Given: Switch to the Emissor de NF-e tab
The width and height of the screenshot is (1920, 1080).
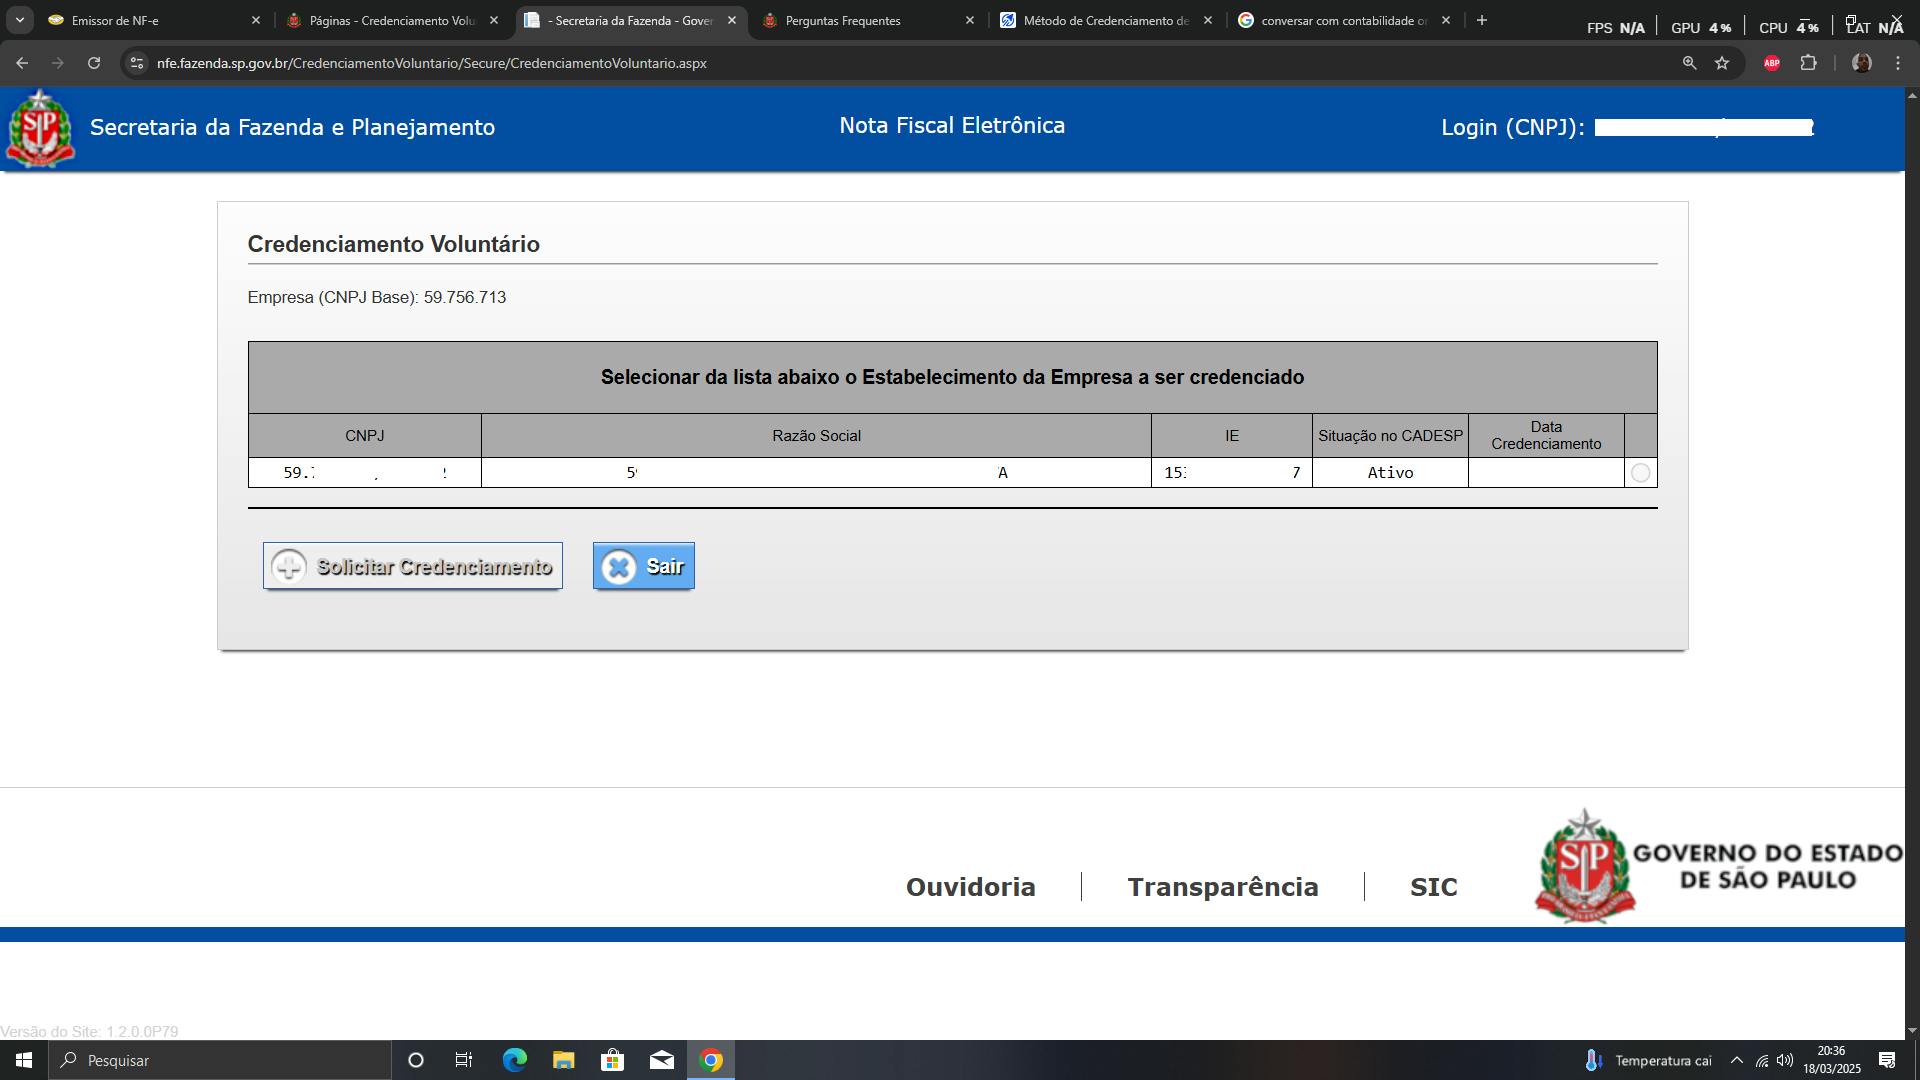Looking at the screenshot, I should [x=150, y=20].
